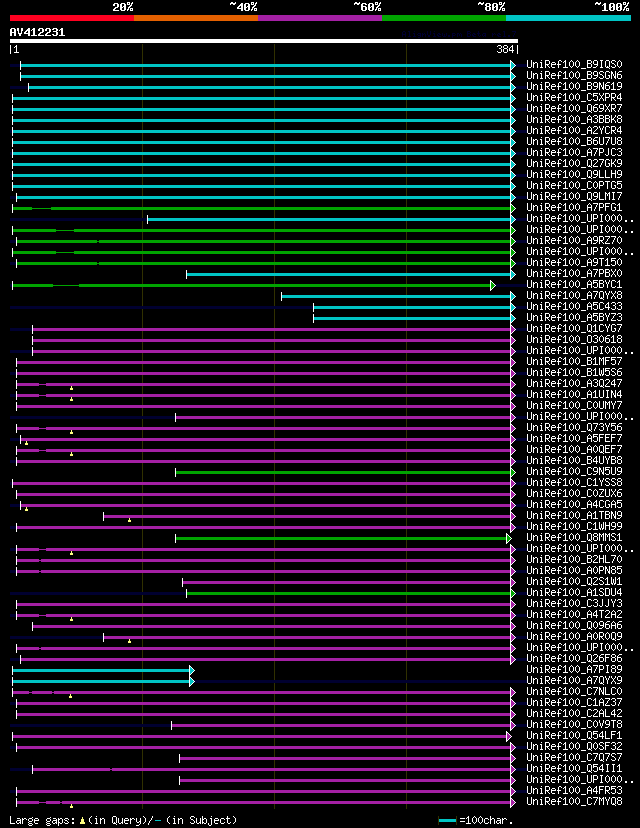The width and height of the screenshot is (640, 828).
Task: Select the UniRef100_C0ZUX6 label
Action: 574,493
